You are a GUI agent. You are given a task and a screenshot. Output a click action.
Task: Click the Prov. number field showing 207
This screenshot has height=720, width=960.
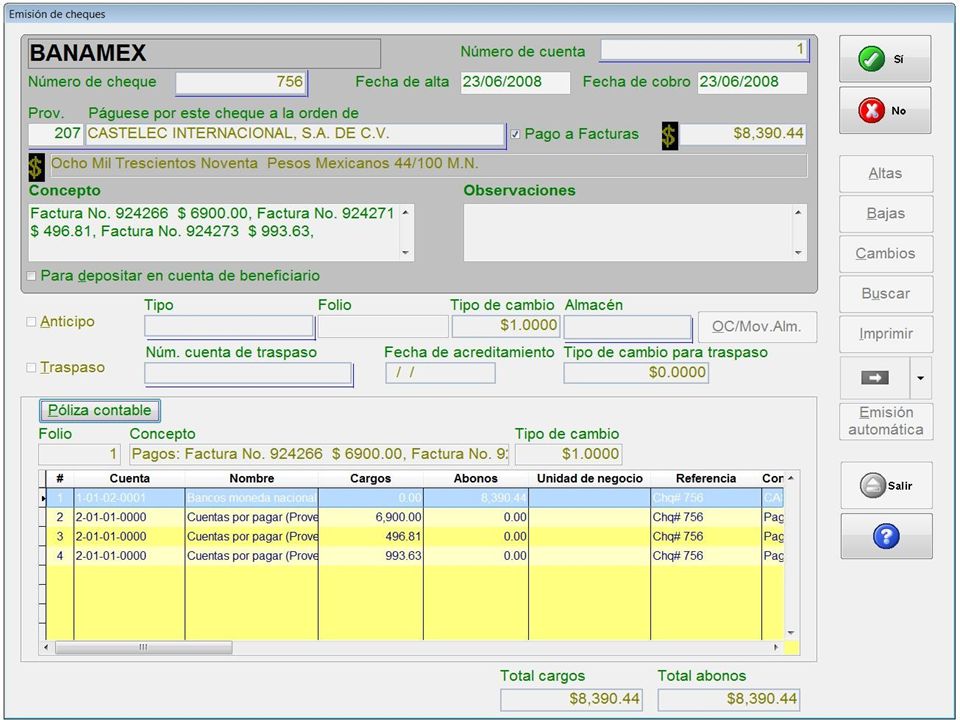click(x=56, y=134)
